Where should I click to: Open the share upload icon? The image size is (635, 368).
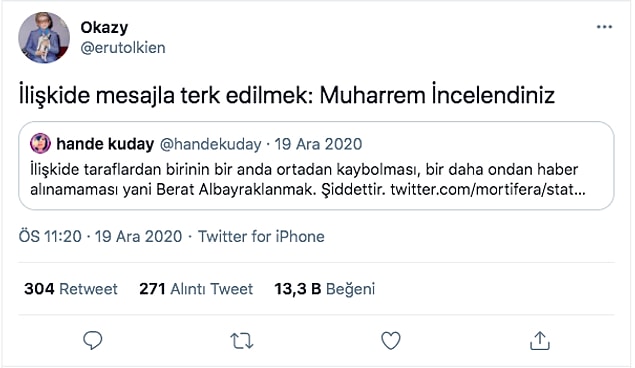(x=540, y=340)
